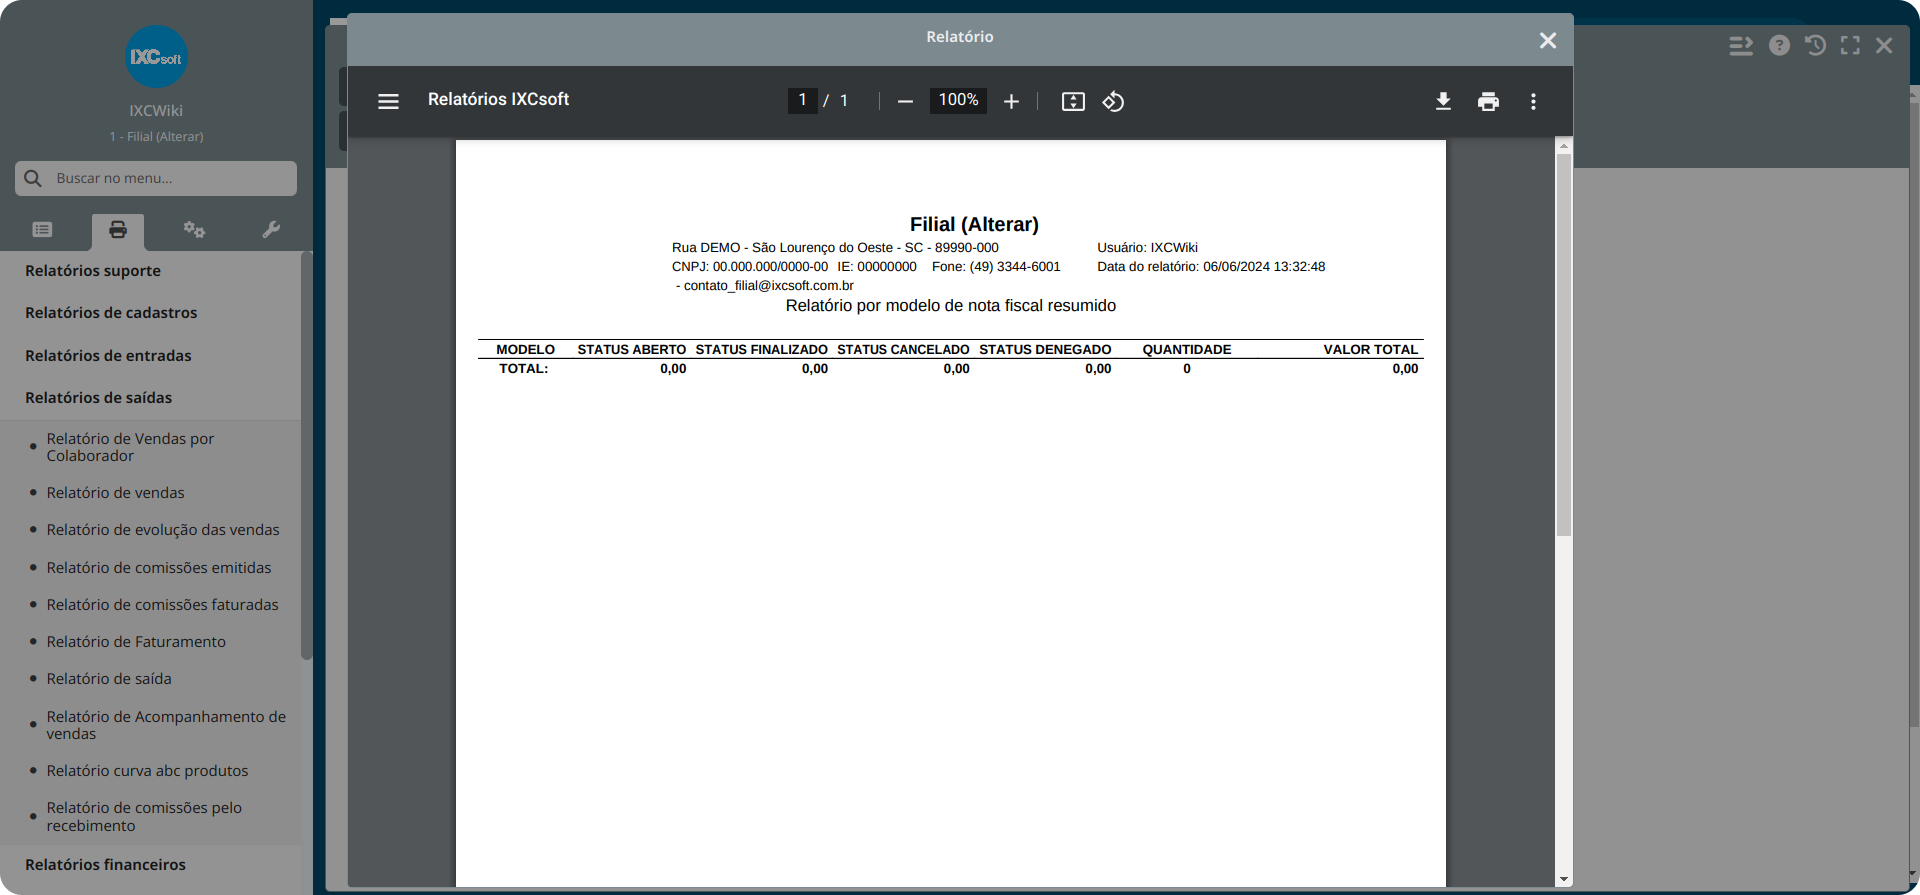Open Relatório de vendas
1920x895 pixels.
pyautogui.click(x=115, y=493)
